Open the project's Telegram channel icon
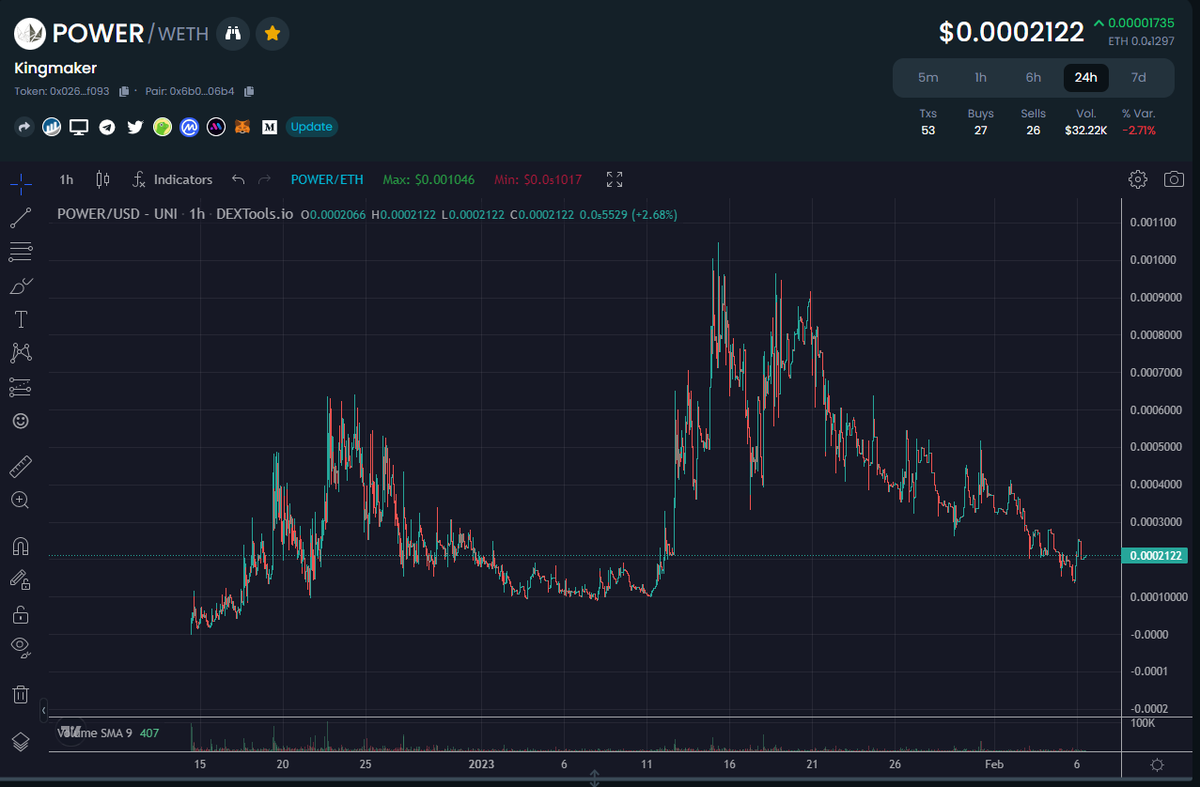 (x=107, y=127)
